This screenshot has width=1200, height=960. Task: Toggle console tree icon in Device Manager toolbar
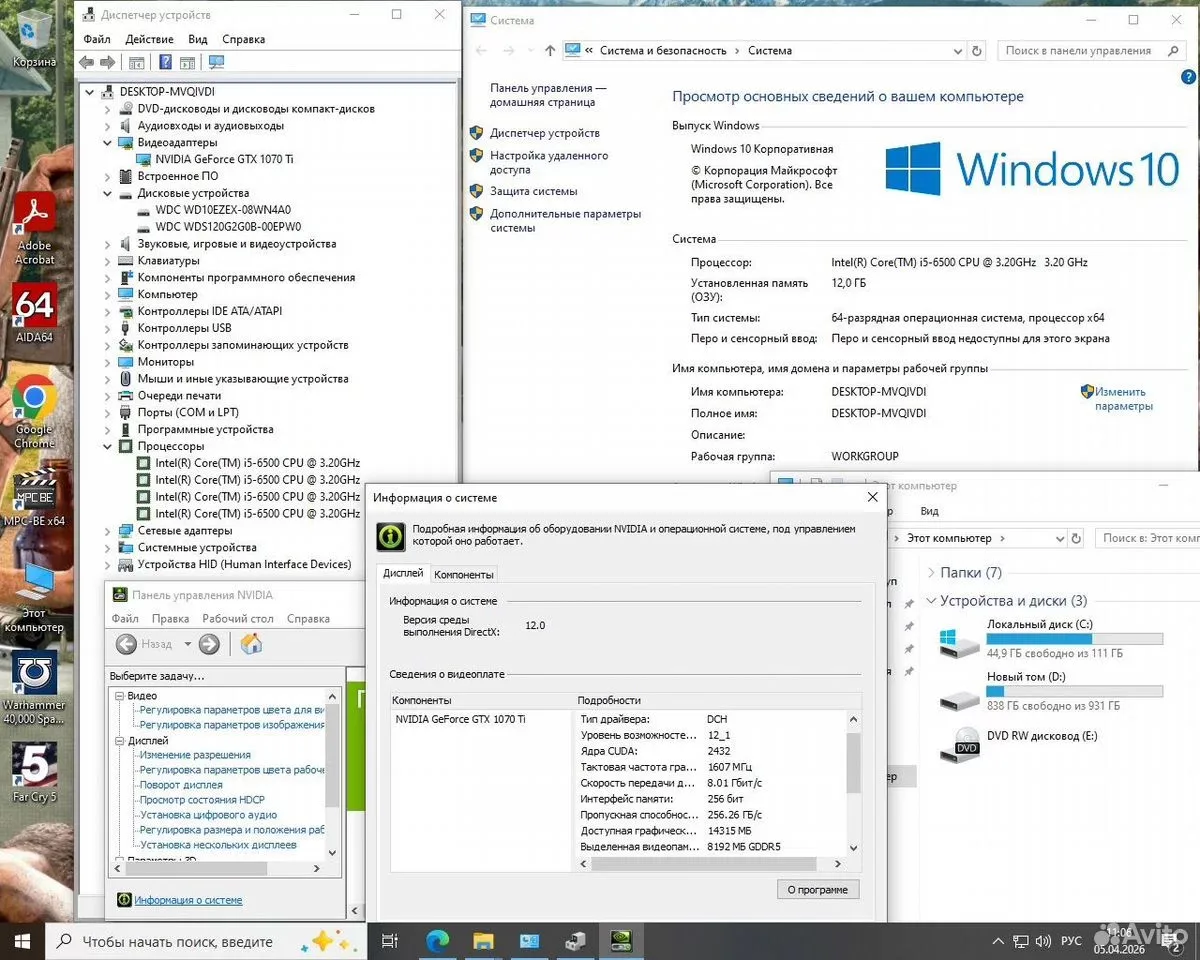[137, 62]
